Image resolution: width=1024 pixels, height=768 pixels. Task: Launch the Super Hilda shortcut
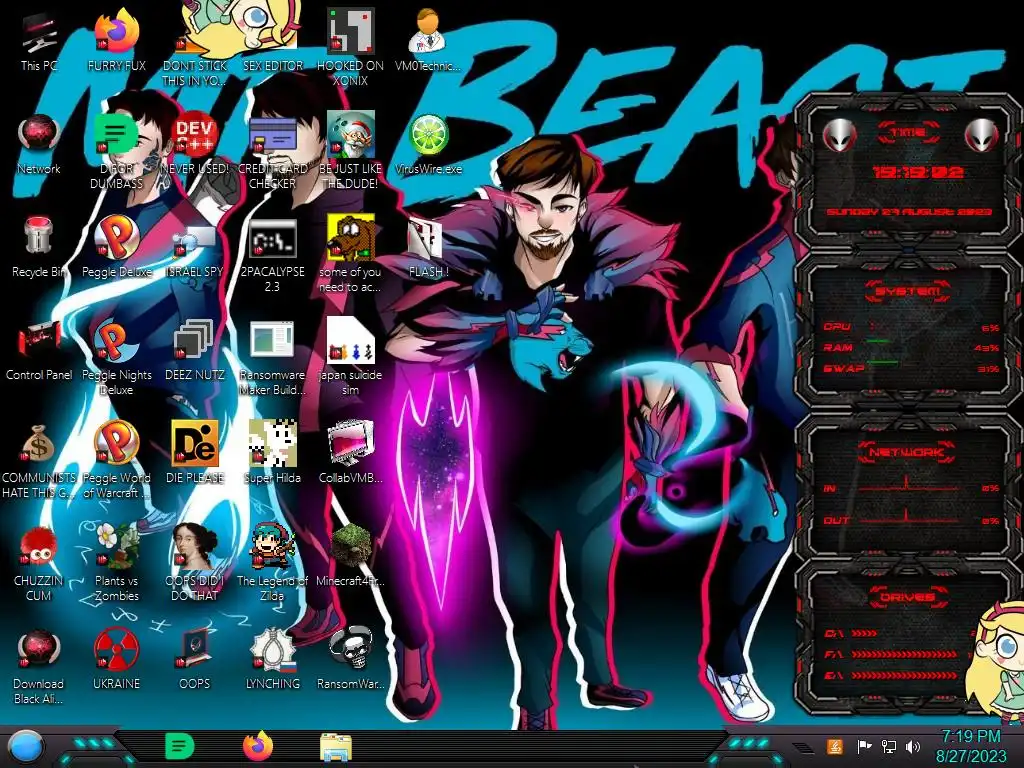[272, 453]
